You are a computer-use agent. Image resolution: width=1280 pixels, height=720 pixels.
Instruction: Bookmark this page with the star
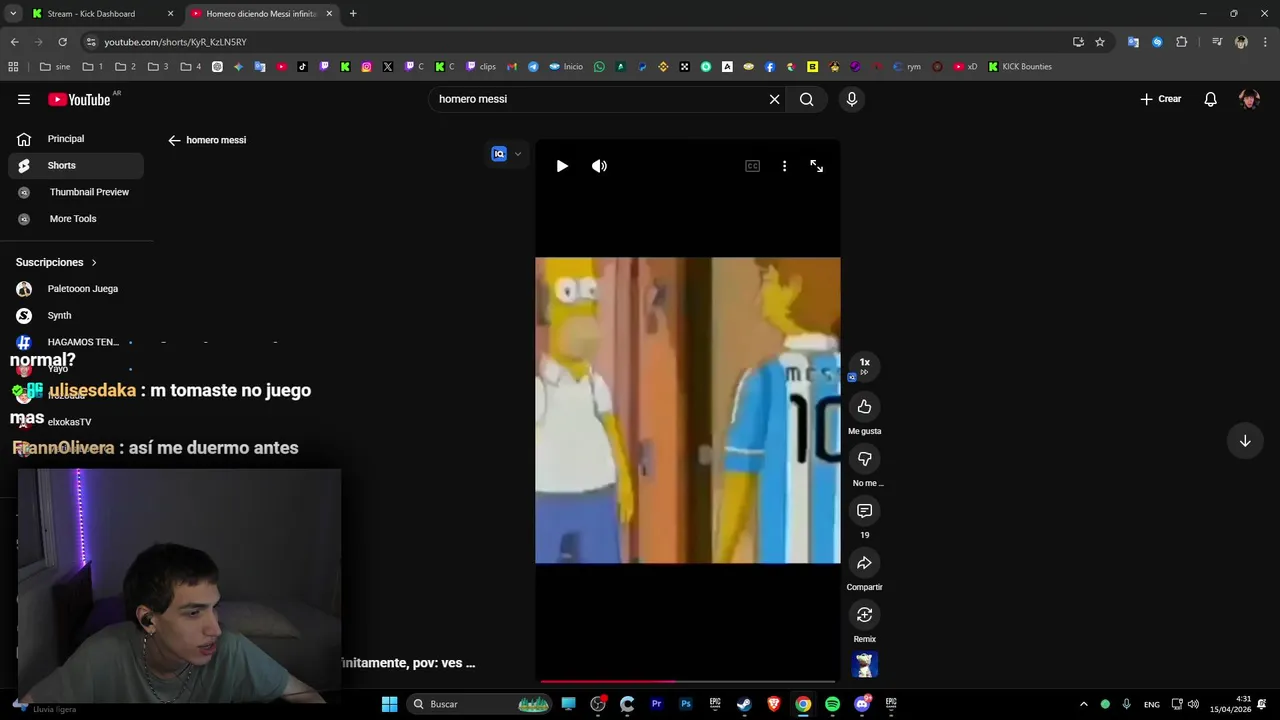1100,42
